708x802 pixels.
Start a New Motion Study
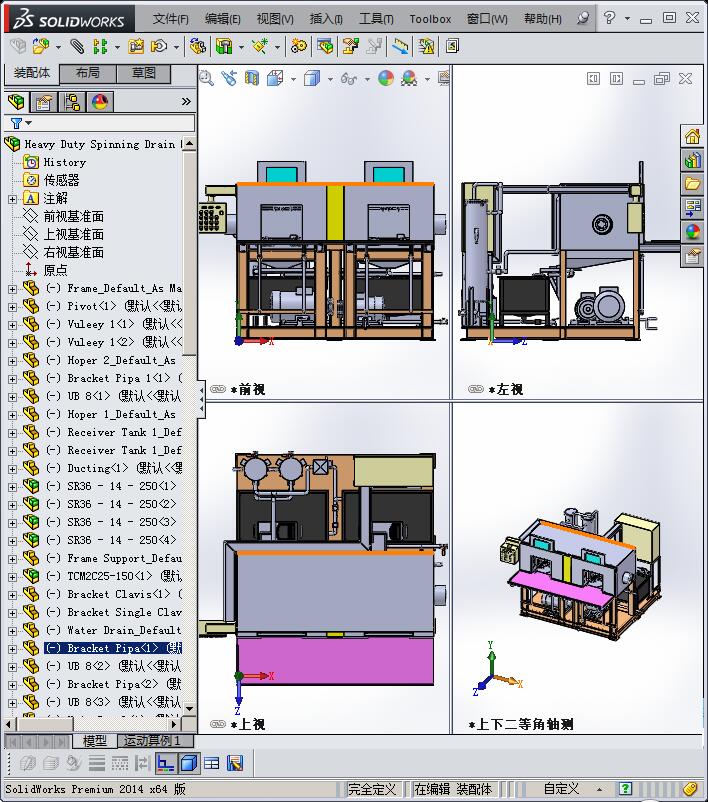click(299, 47)
